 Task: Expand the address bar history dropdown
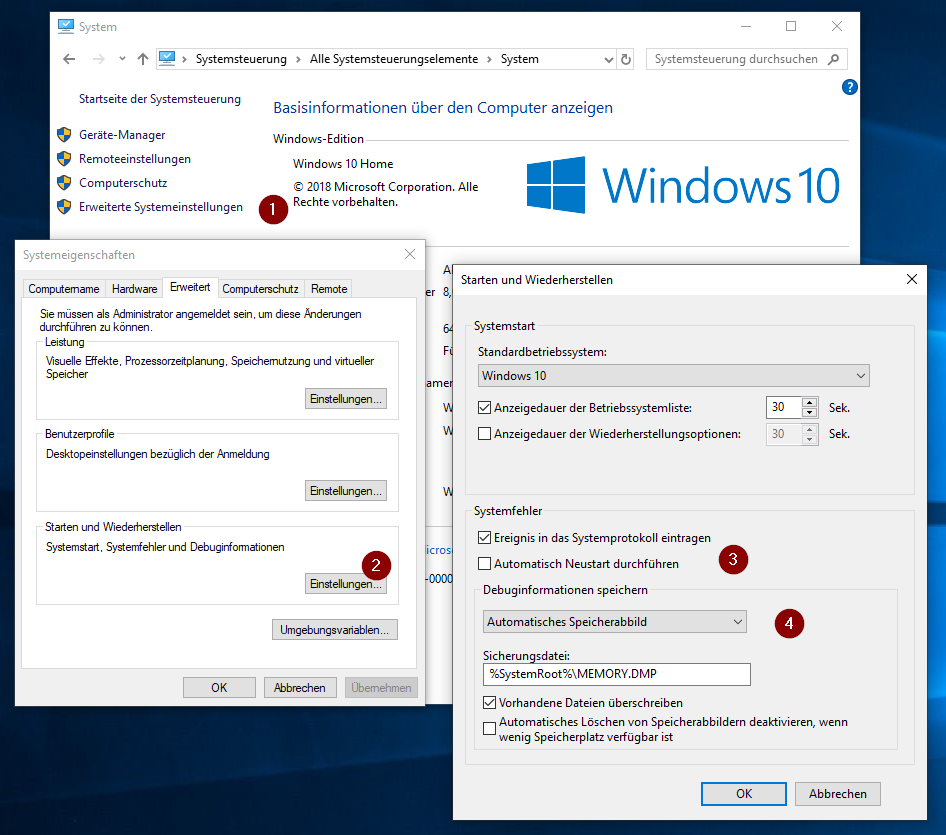pos(609,60)
